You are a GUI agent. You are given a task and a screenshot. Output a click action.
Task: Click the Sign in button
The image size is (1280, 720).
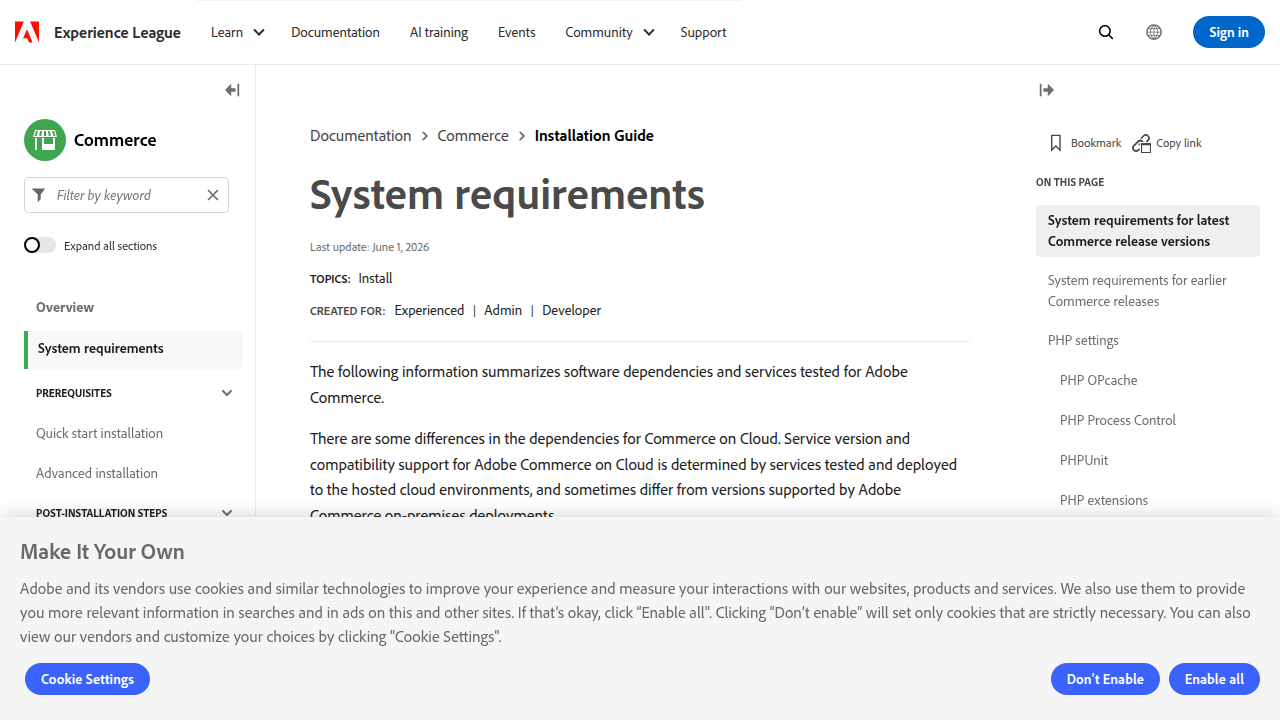pos(1229,32)
